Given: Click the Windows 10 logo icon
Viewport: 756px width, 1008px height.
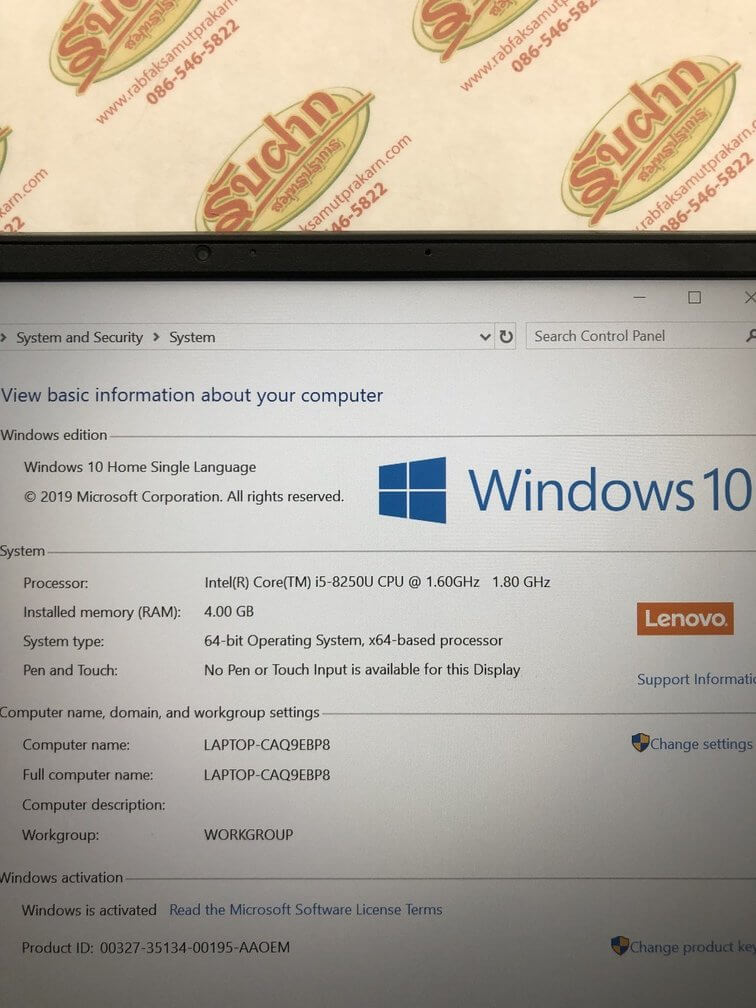Looking at the screenshot, I should (x=412, y=490).
